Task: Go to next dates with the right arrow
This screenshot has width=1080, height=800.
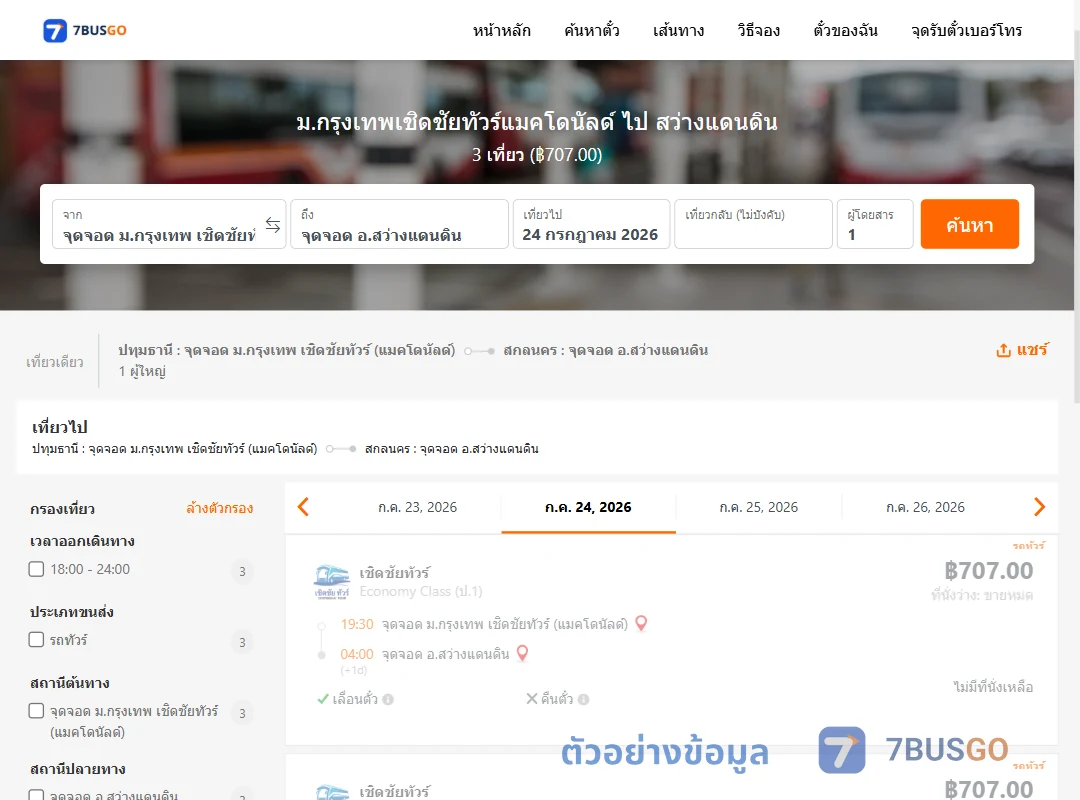Action: (x=1039, y=507)
